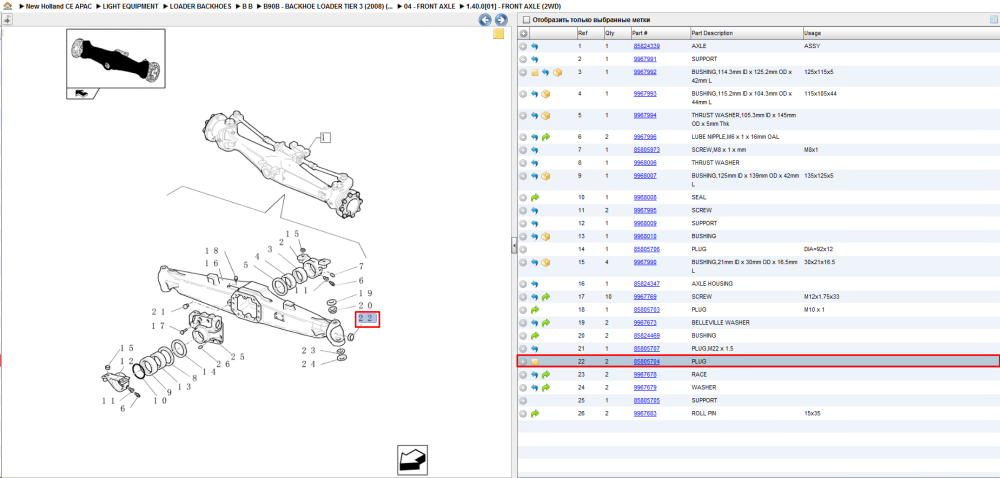This screenshot has width=1000, height=478.
Task: Click callout 17 in the exploded diagram
Action: (158, 326)
